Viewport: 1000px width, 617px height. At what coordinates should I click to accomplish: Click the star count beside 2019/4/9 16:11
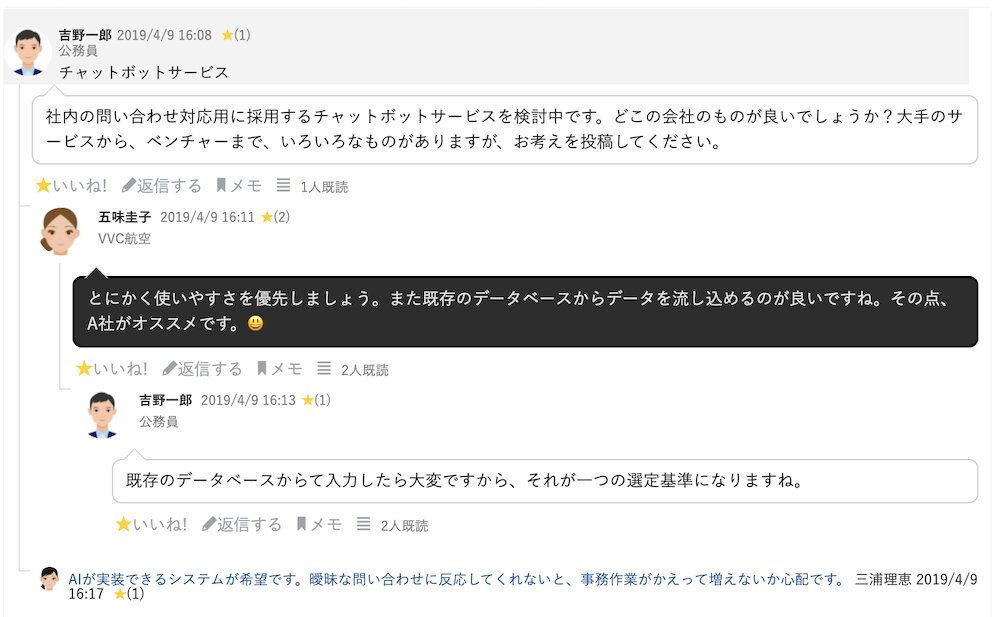(x=276, y=217)
